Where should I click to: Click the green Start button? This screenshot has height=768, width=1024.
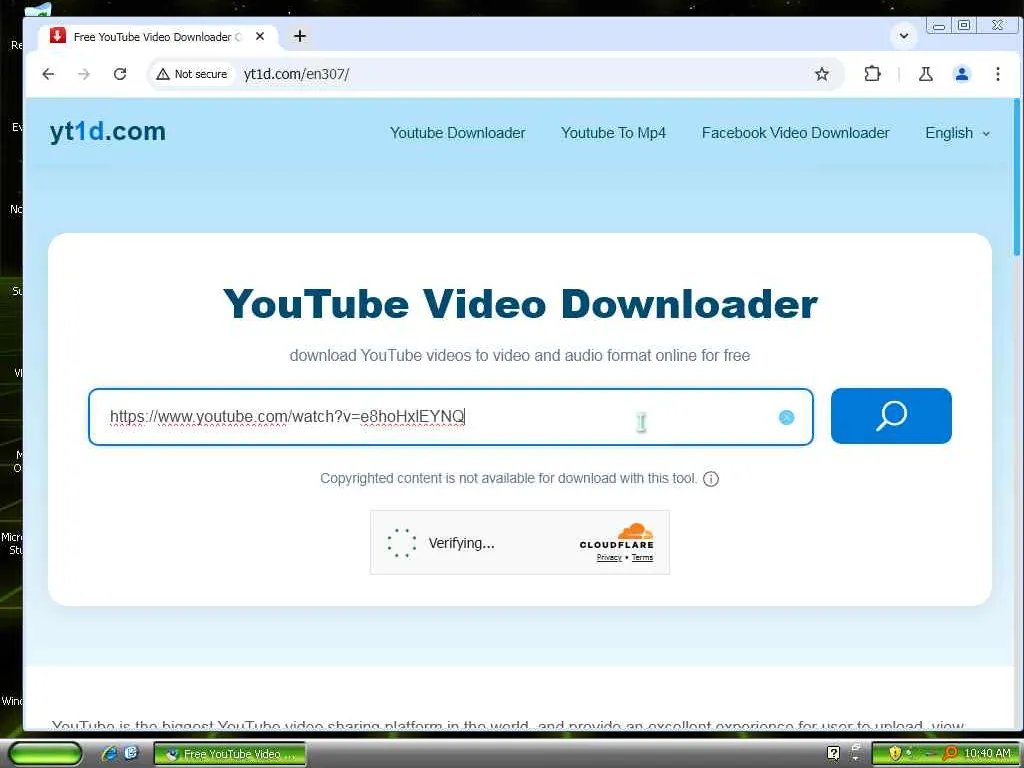(x=44, y=754)
